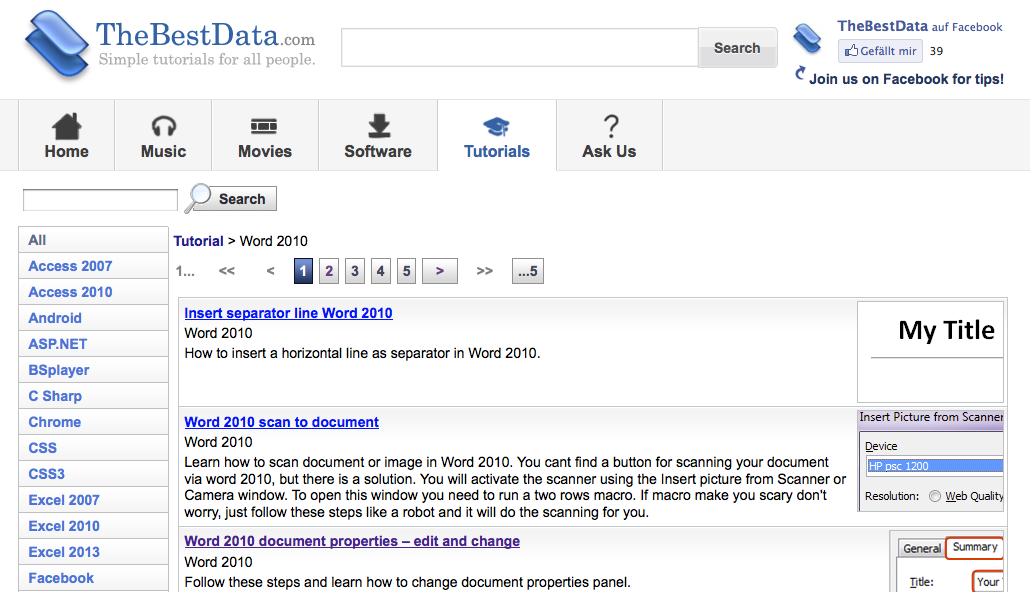The height and width of the screenshot is (592, 1030).
Task: Select All in category sidebar
Action: (93, 240)
